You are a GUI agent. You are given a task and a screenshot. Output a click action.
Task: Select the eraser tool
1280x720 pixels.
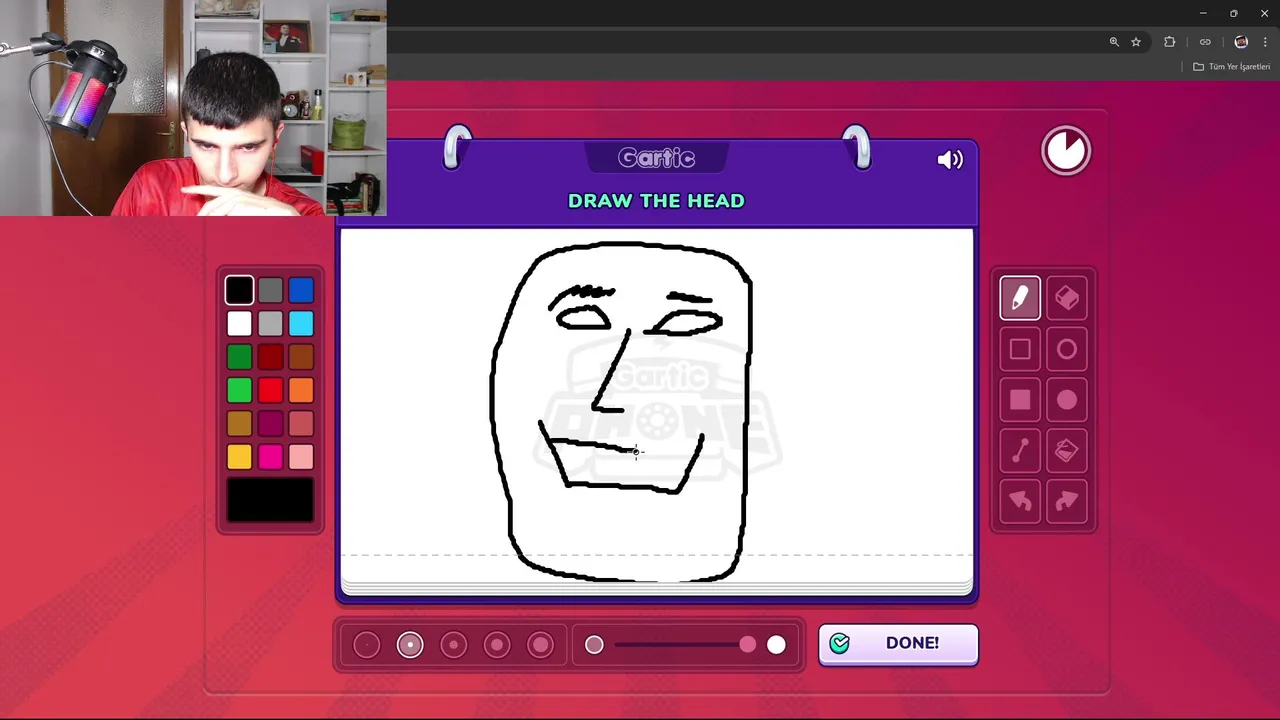[1067, 298]
